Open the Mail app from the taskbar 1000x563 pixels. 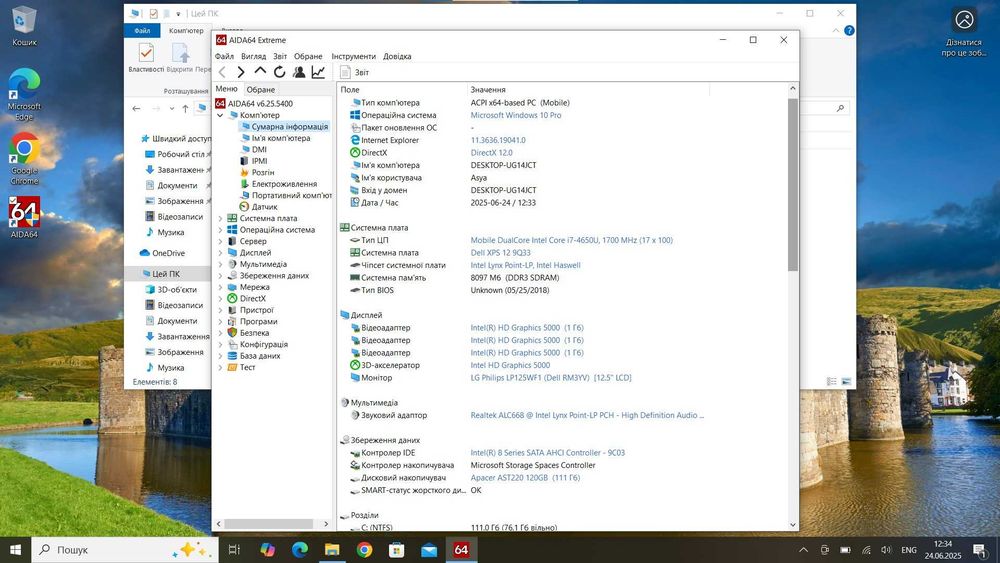429,550
